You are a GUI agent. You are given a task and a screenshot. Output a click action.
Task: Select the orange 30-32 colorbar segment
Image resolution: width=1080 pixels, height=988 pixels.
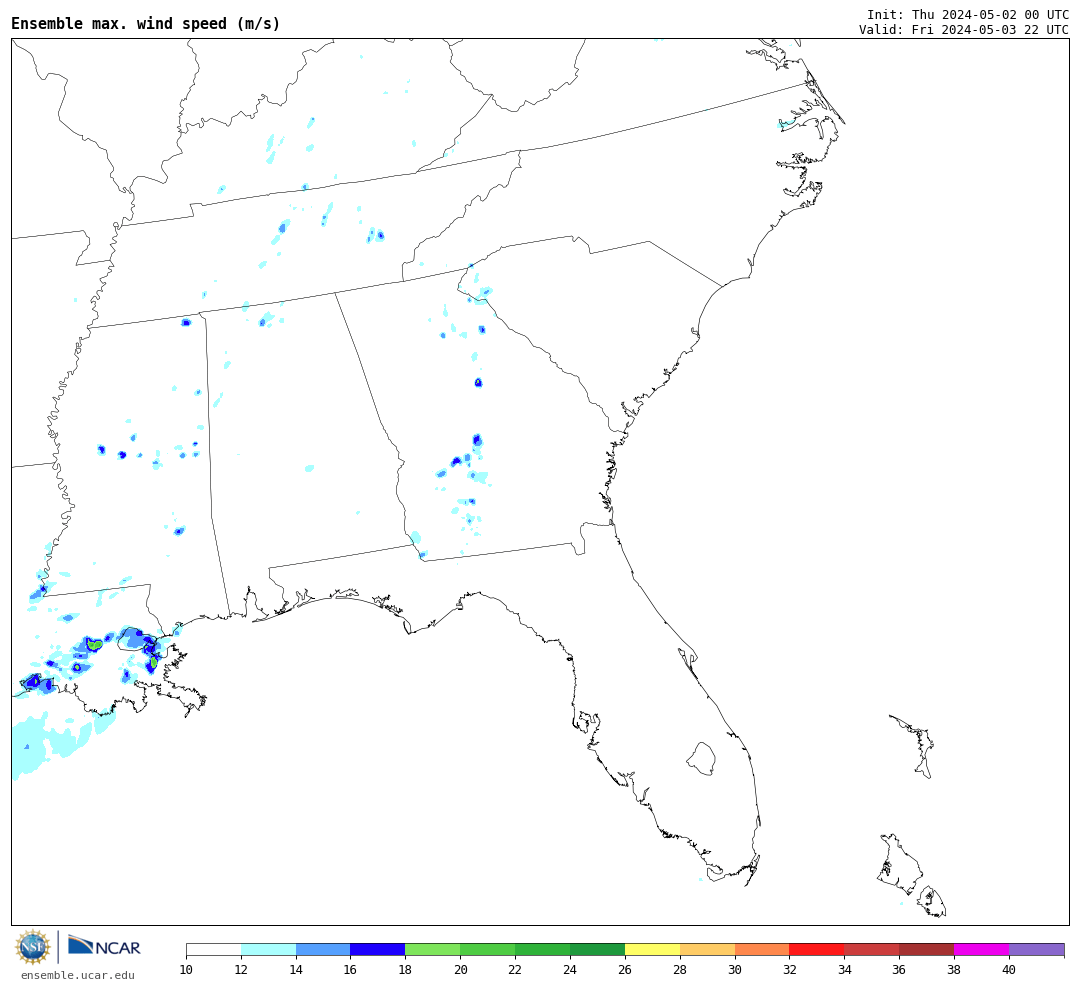(x=762, y=949)
